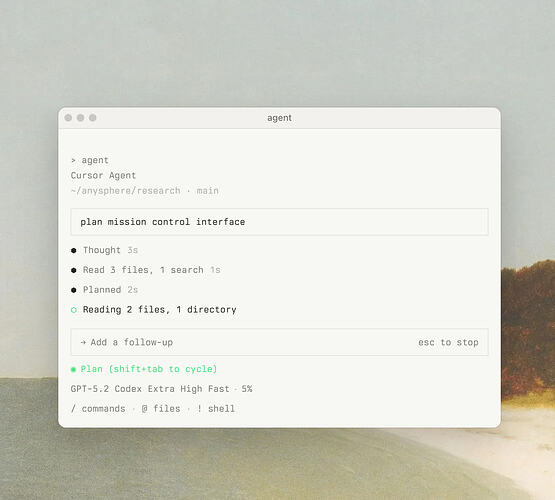Click the bullet beside 'Read 3 files'

[x=74, y=270]
